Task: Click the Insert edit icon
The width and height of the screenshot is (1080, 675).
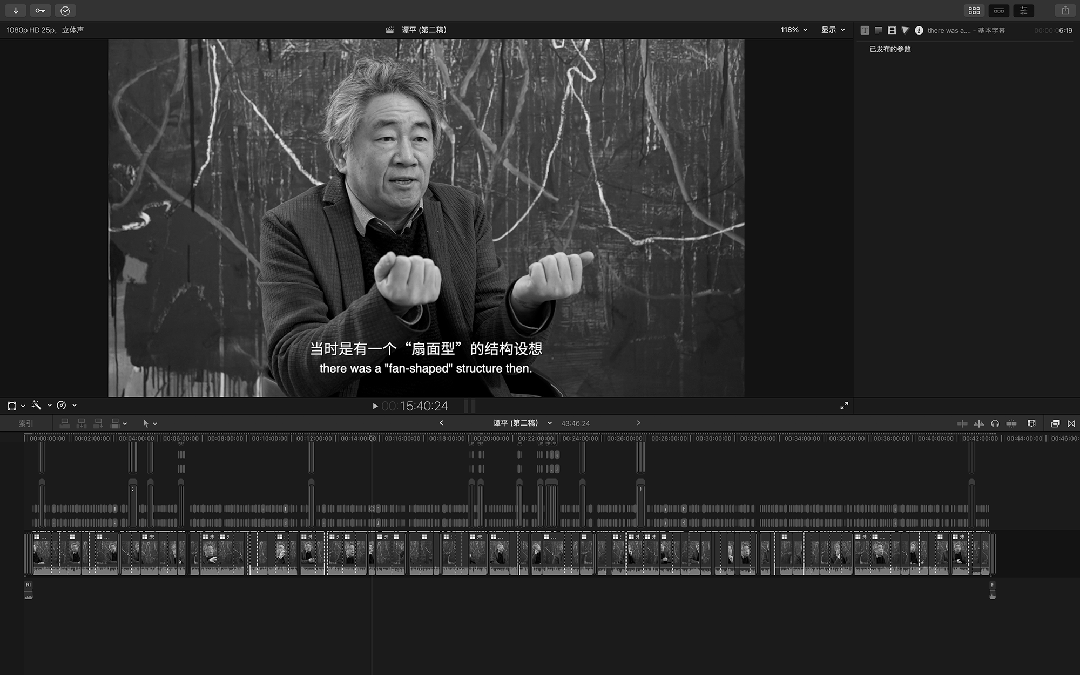Action: click(83, 423)
